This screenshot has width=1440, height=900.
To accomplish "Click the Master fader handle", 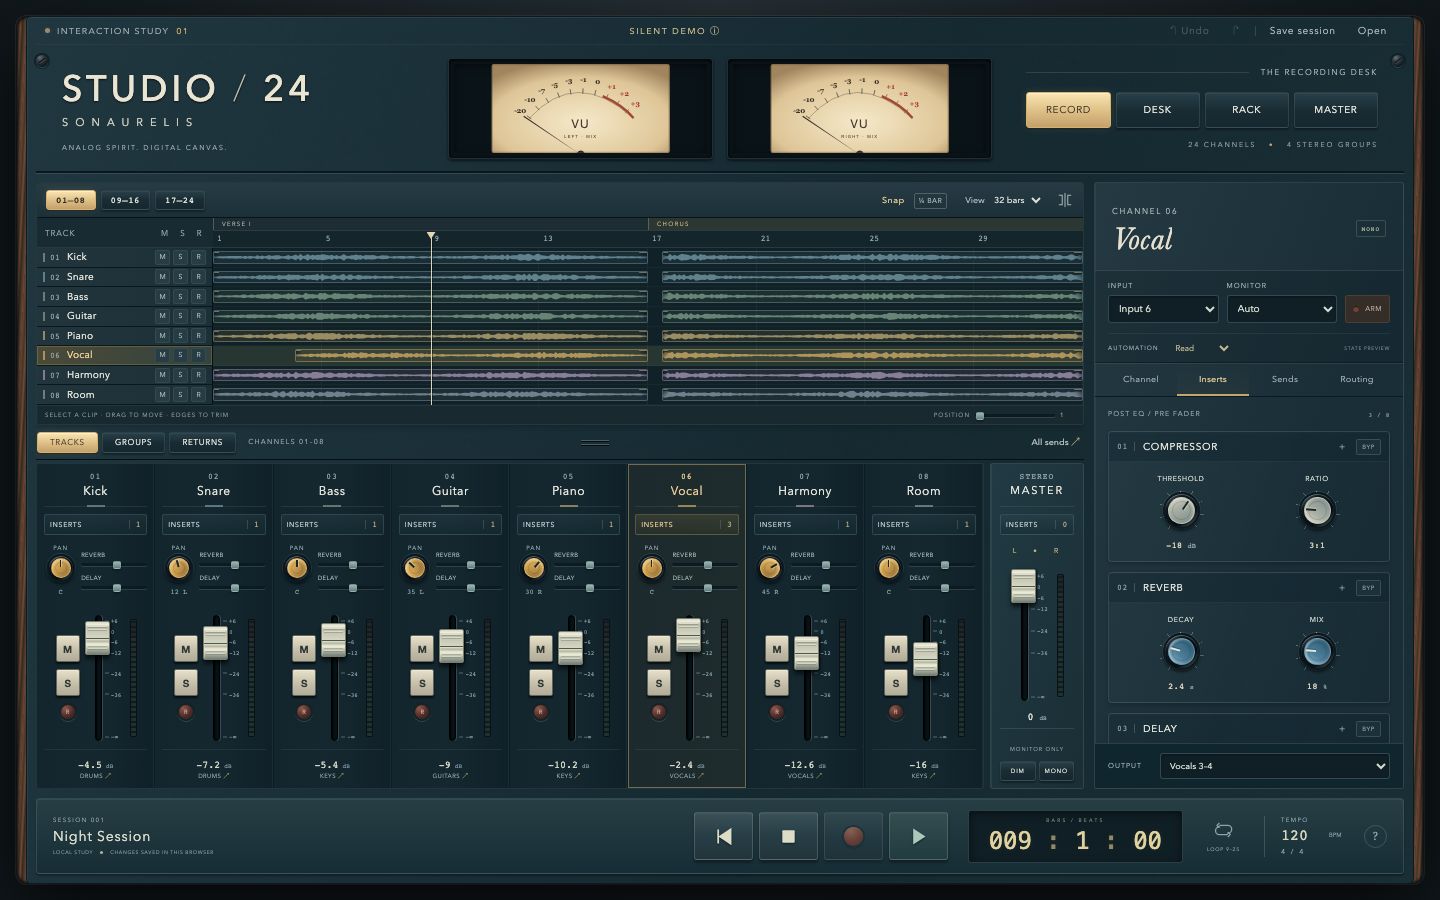I will point(1023,586).
